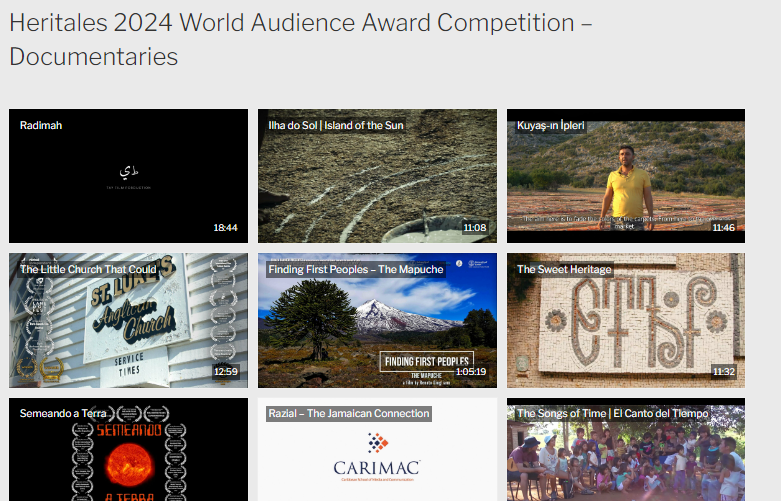Click 'The Sweet Heritage' title text
This screenshot has height=501, width=781.
coord(564,269)
